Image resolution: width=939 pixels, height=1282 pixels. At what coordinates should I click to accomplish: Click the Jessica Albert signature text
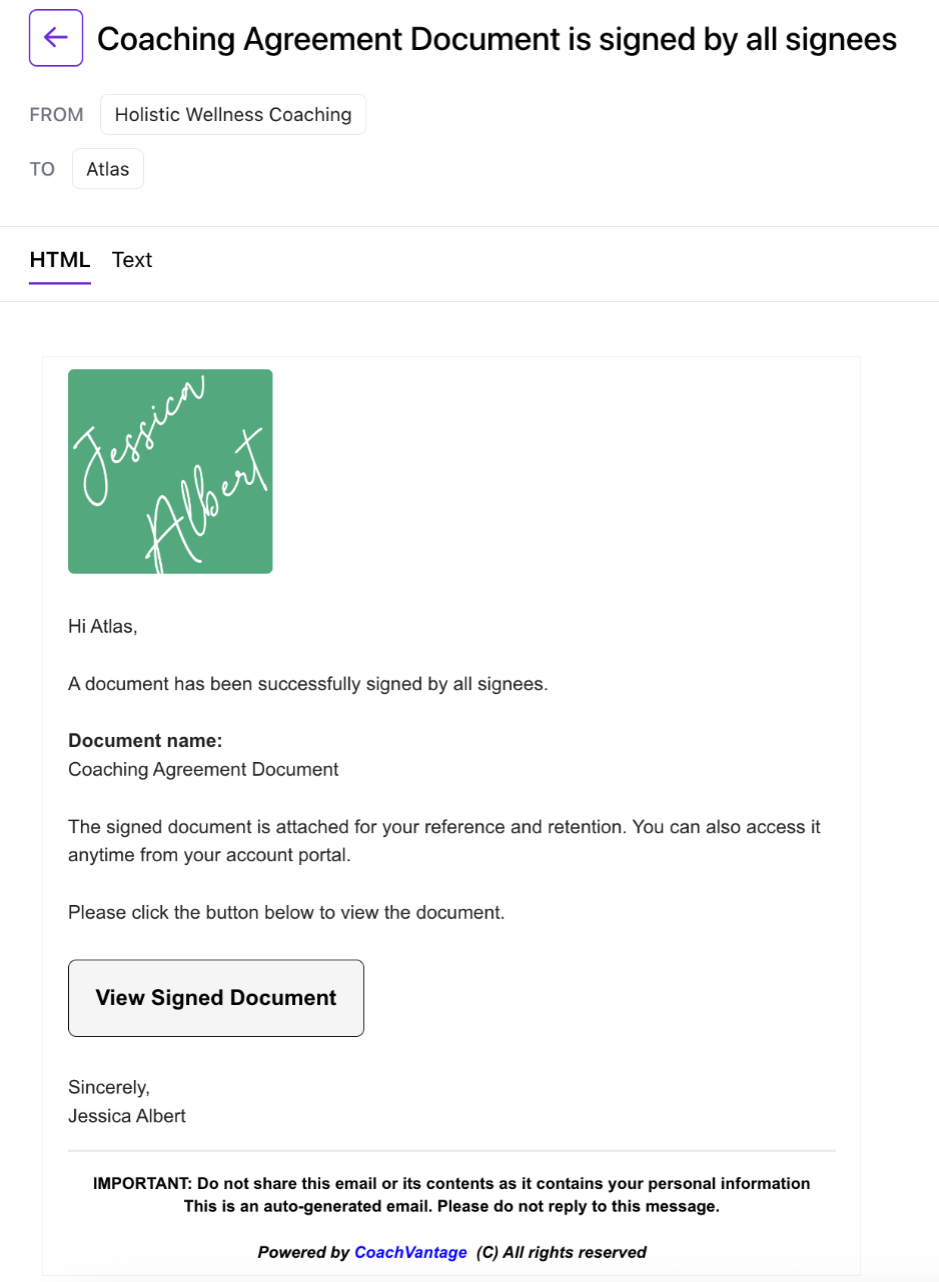[127, 1116]
